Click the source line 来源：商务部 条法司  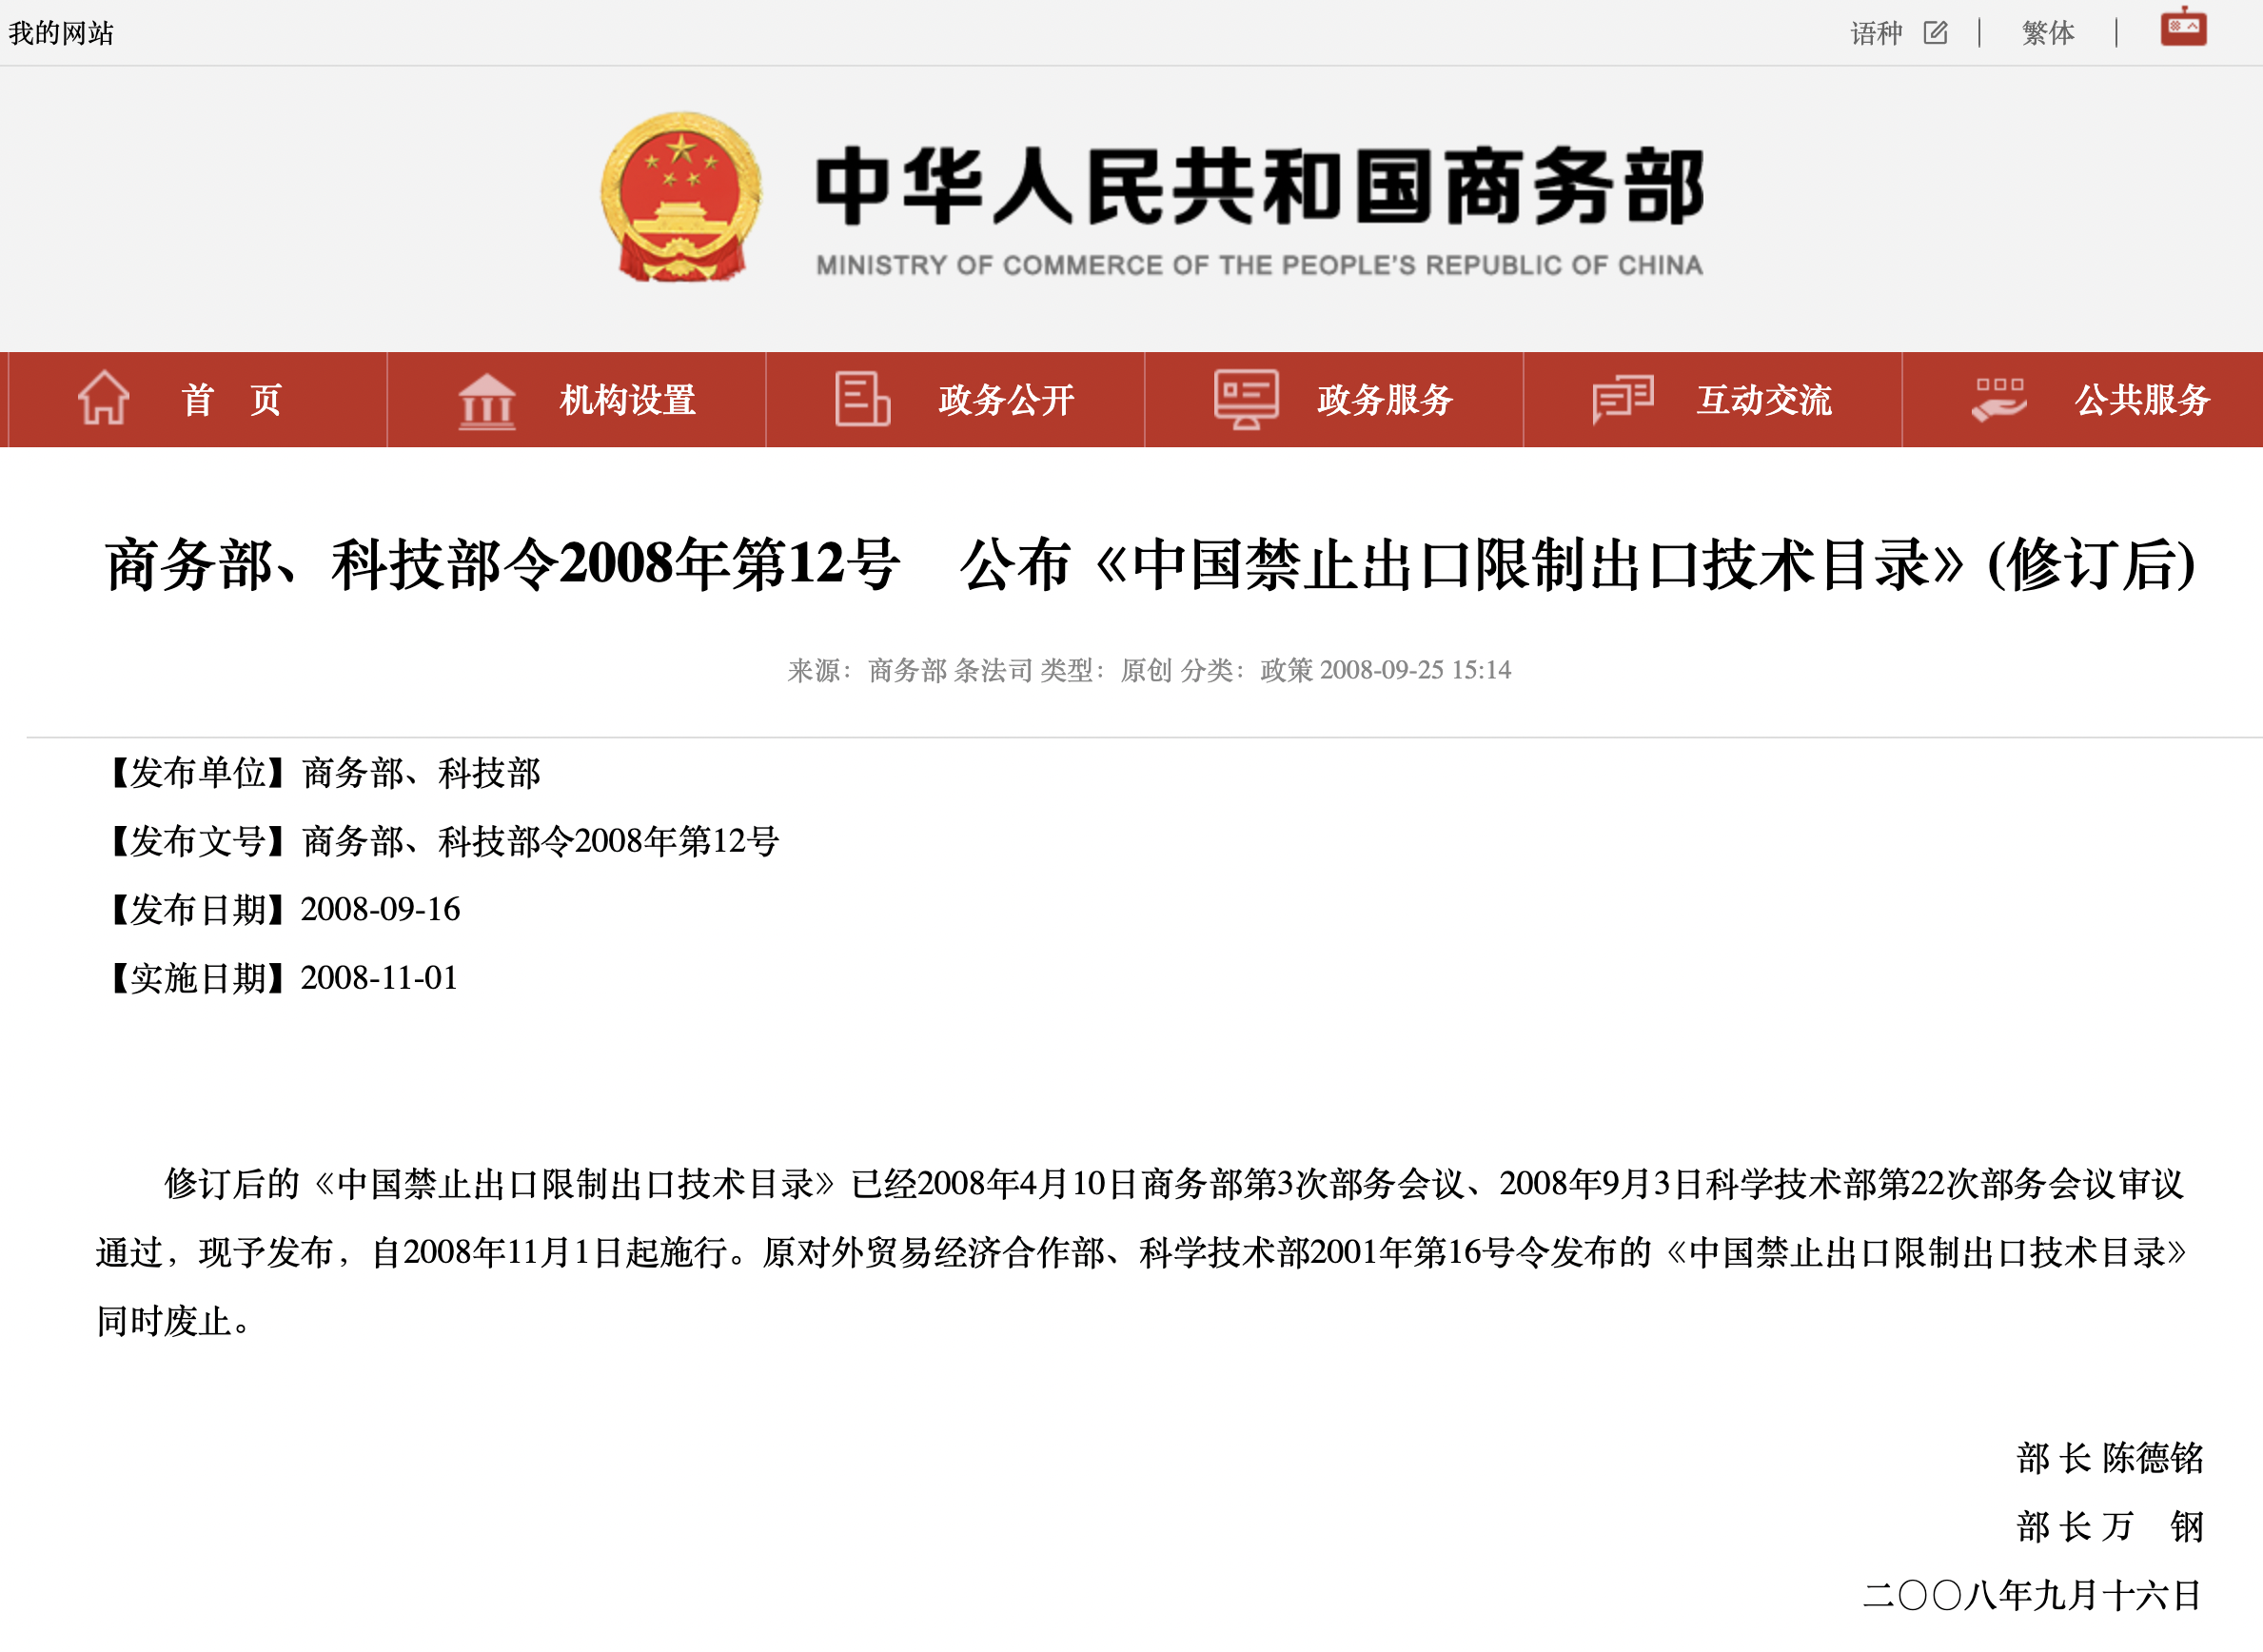point(910,670)
